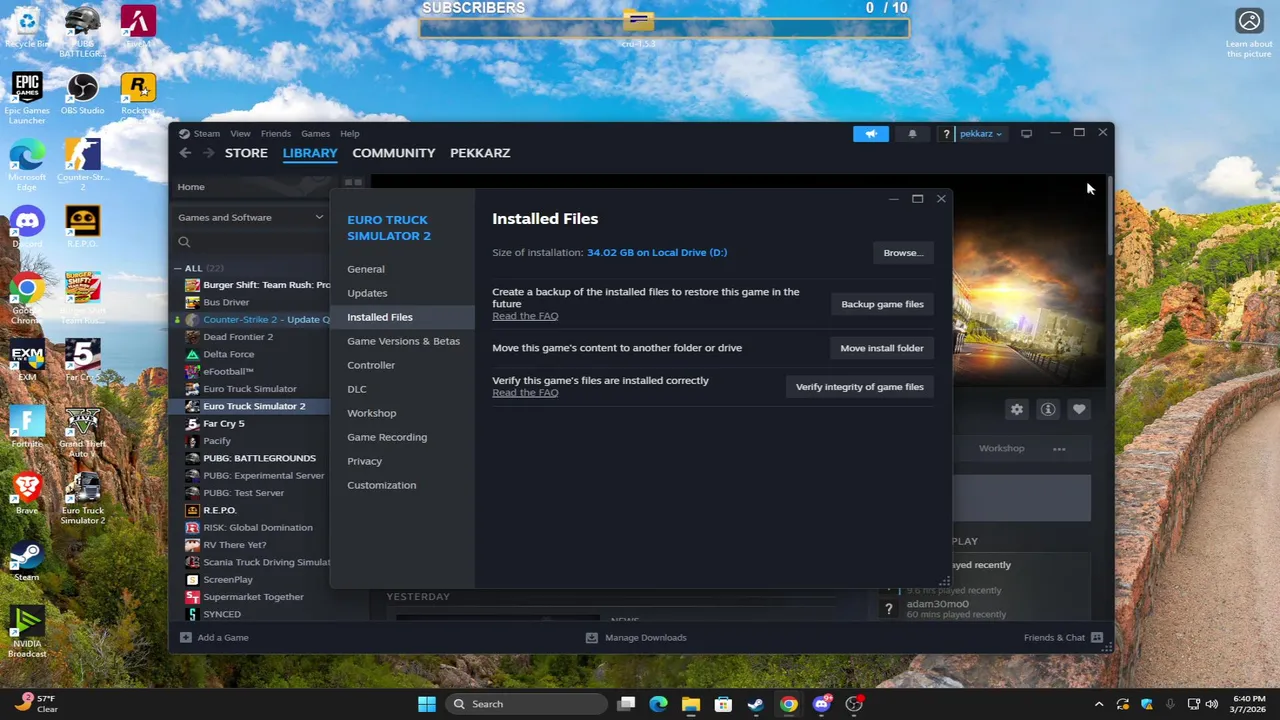Click Verify integrity of game files
The width and height of the screenshot is (1280, 720).
(x=859, y=387)
